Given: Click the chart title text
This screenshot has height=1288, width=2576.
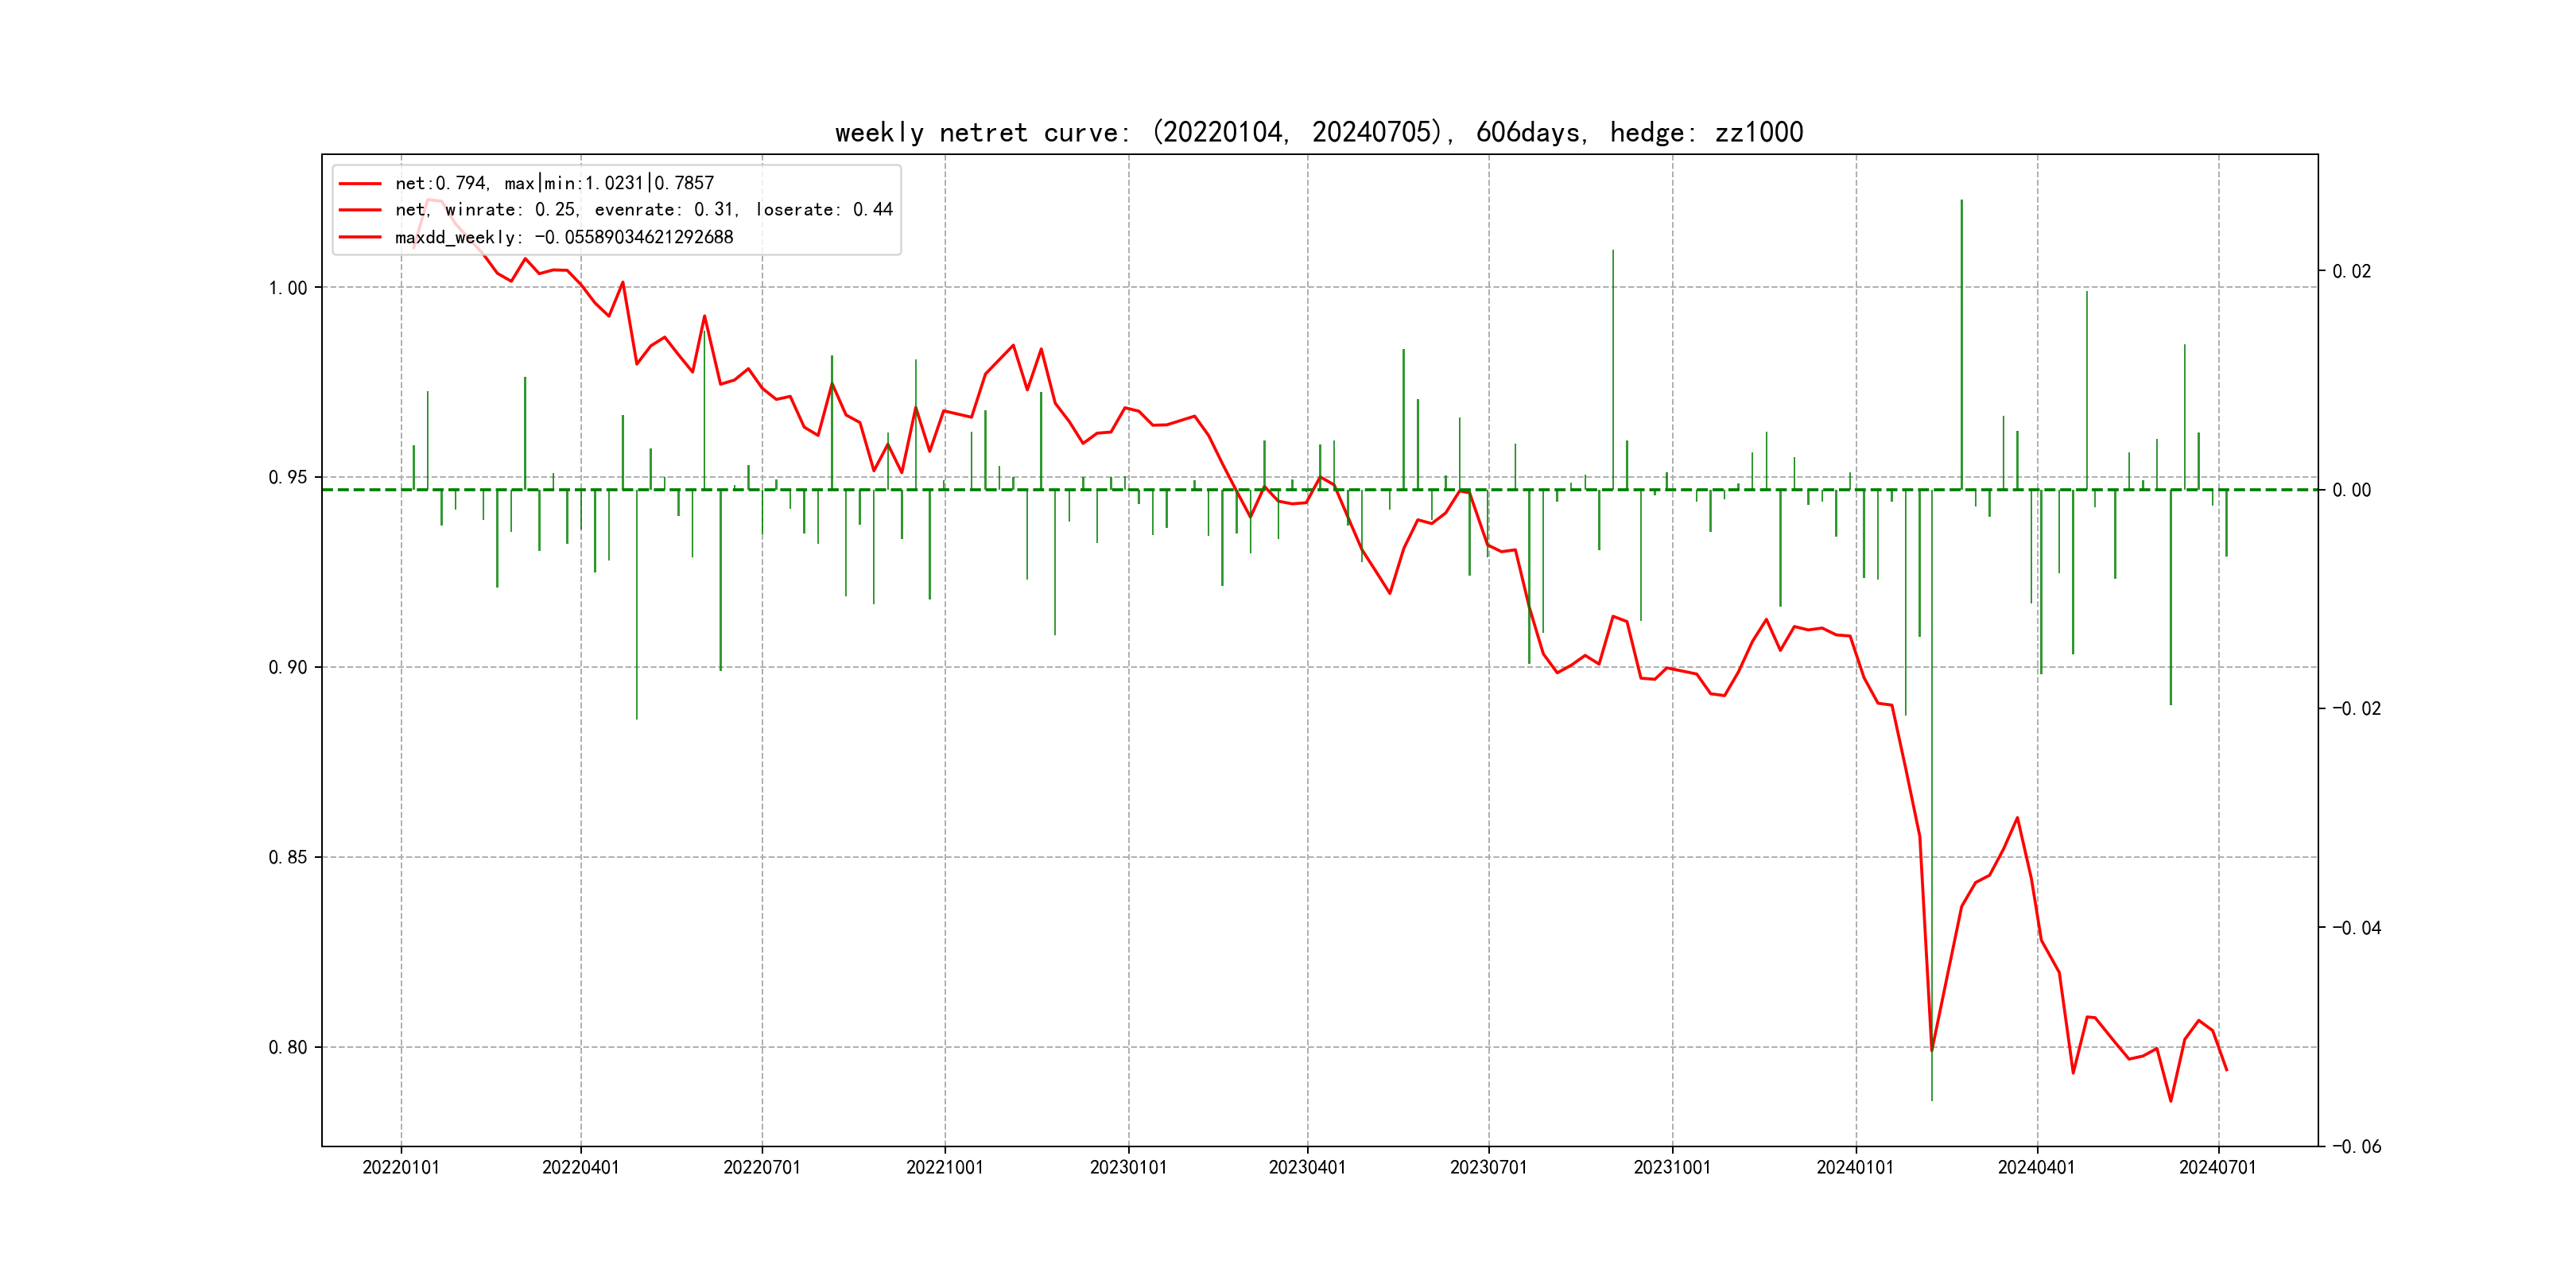Looking at the screenshot, I should [1318, 133].
